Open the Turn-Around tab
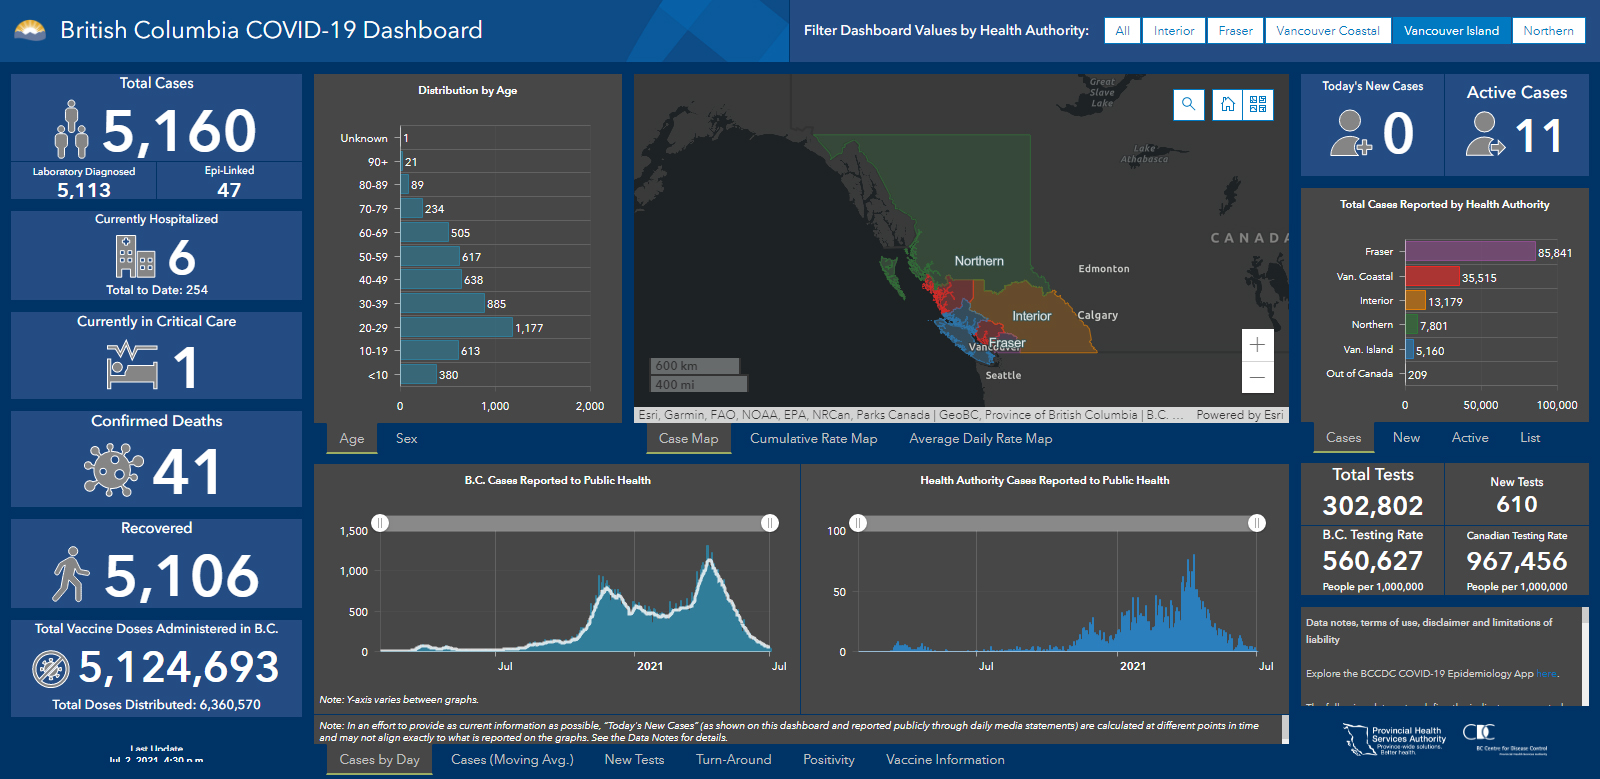This screenshot has width=1600, height=779. 733,759
